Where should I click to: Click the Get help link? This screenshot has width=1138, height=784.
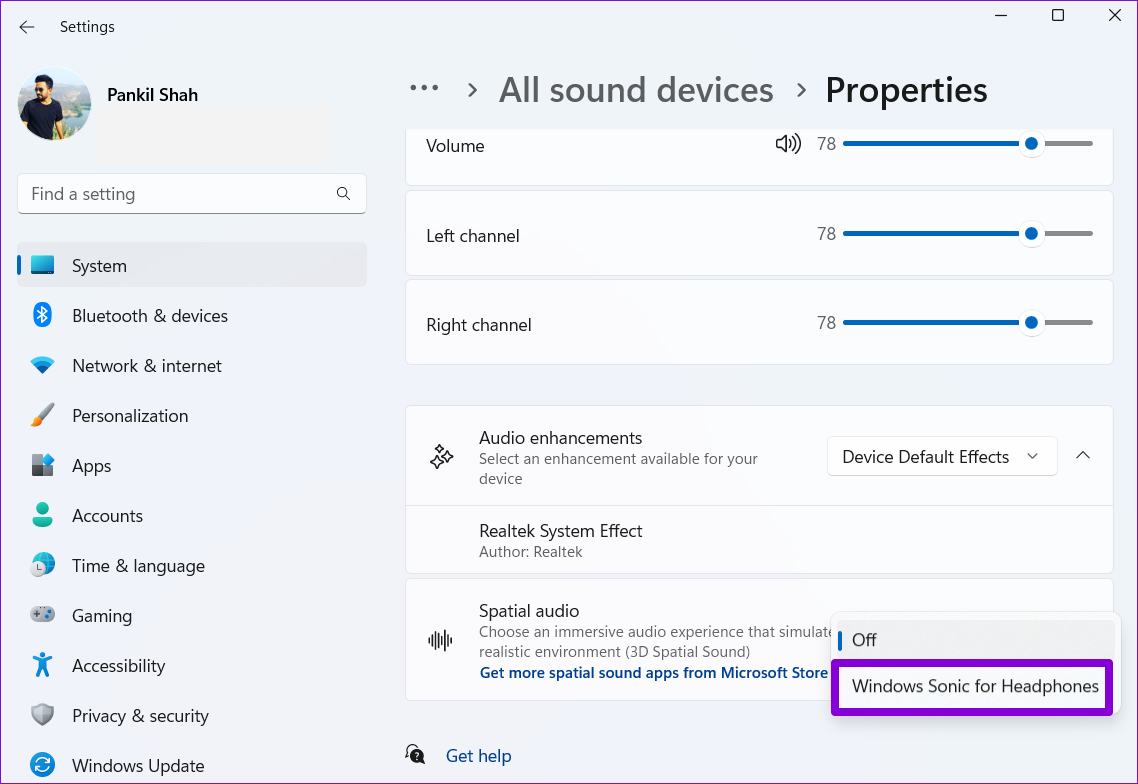[478, 756]
